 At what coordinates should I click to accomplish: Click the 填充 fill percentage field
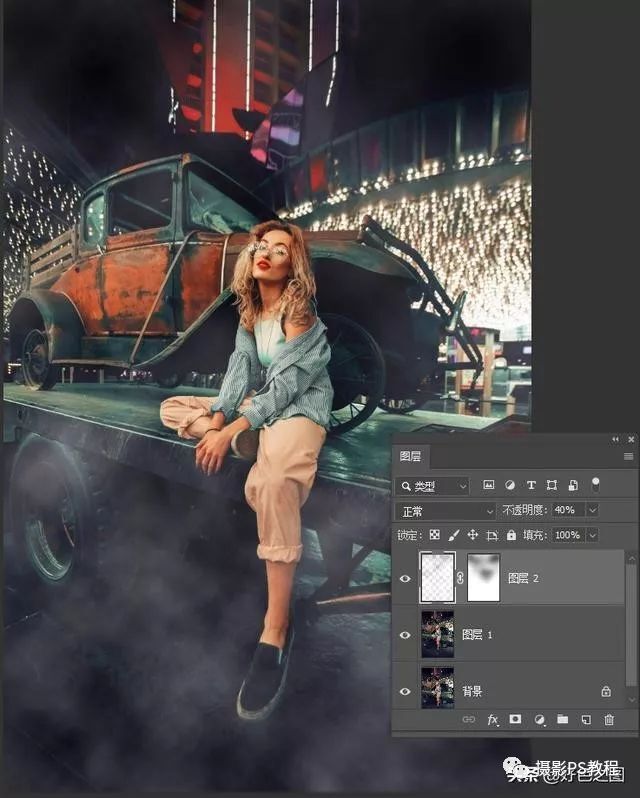coord(567,535)
